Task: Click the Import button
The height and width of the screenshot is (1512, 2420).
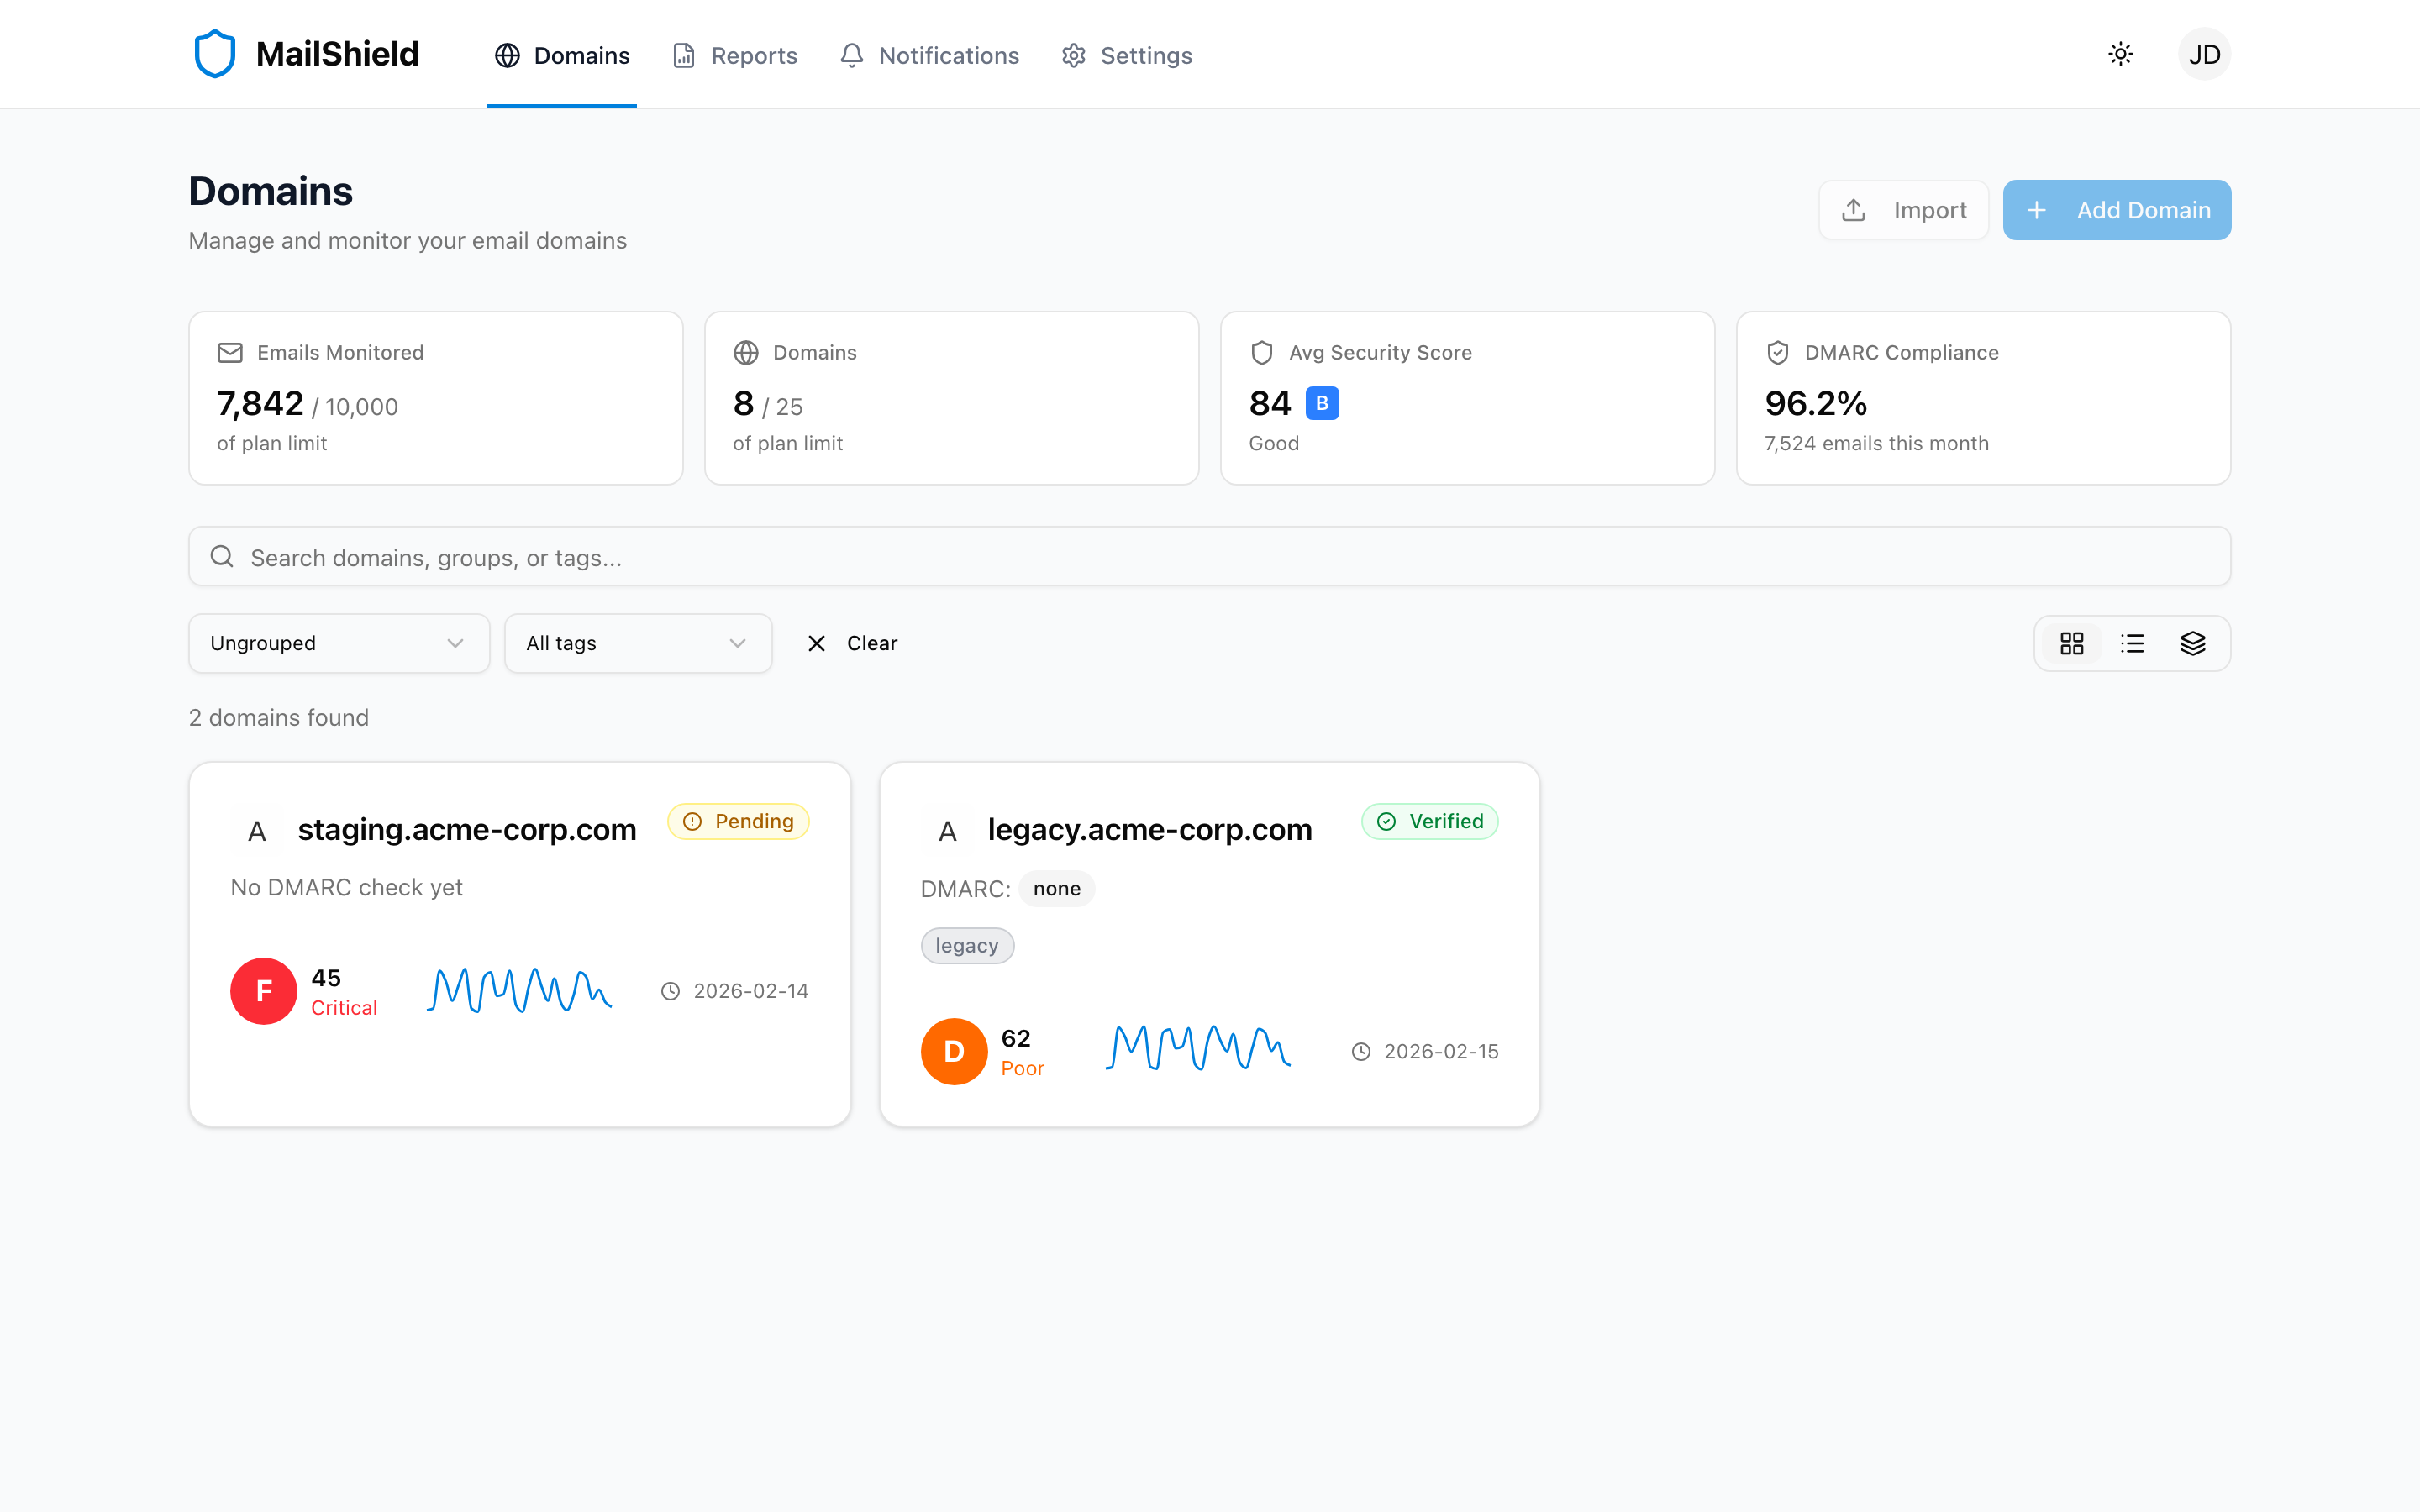Action: pyautogui.click(x=1903, y=210)
